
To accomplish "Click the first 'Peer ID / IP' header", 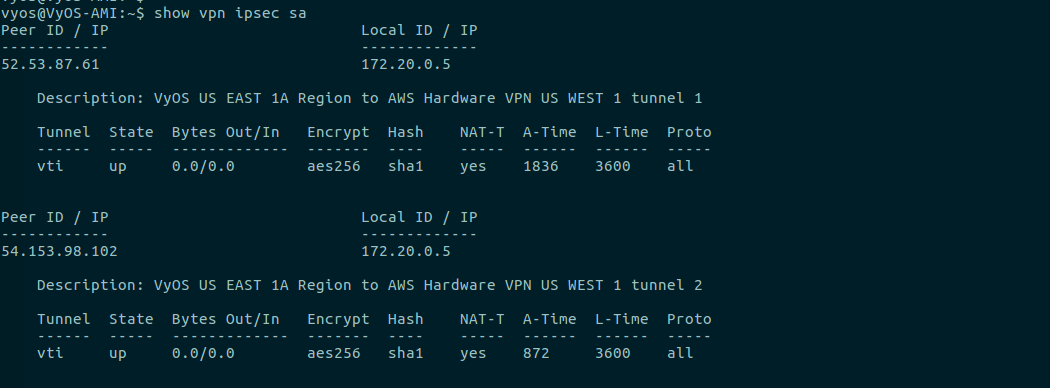I will click(55, 30).
